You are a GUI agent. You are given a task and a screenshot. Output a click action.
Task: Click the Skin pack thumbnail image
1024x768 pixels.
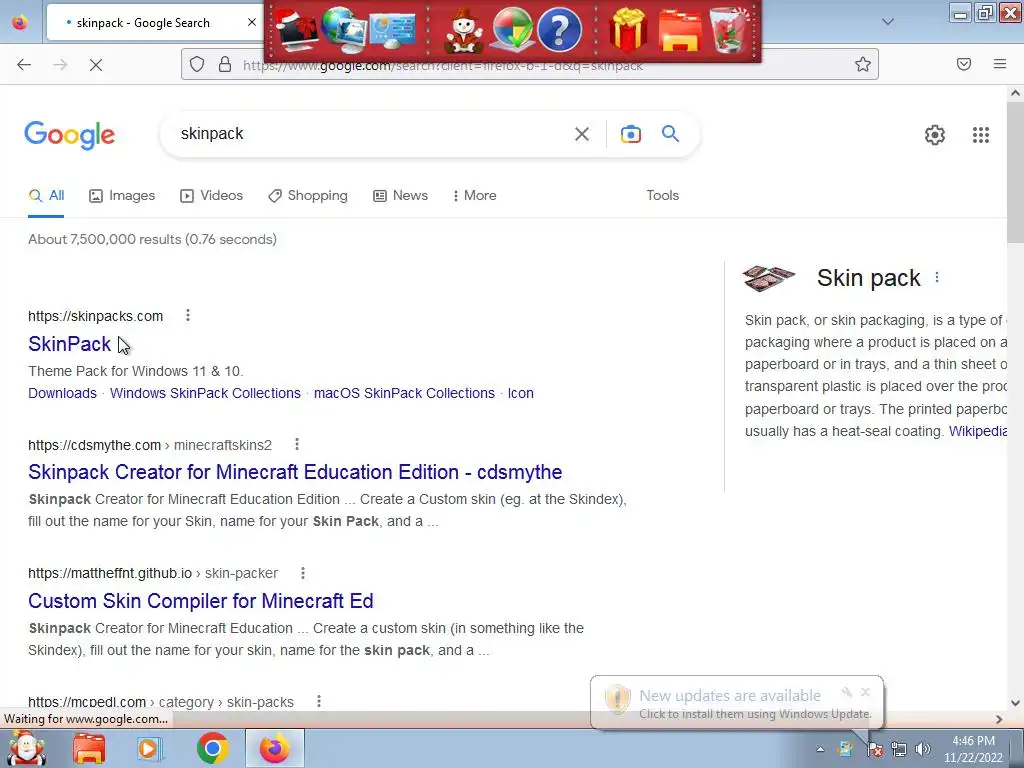[769, 278]
